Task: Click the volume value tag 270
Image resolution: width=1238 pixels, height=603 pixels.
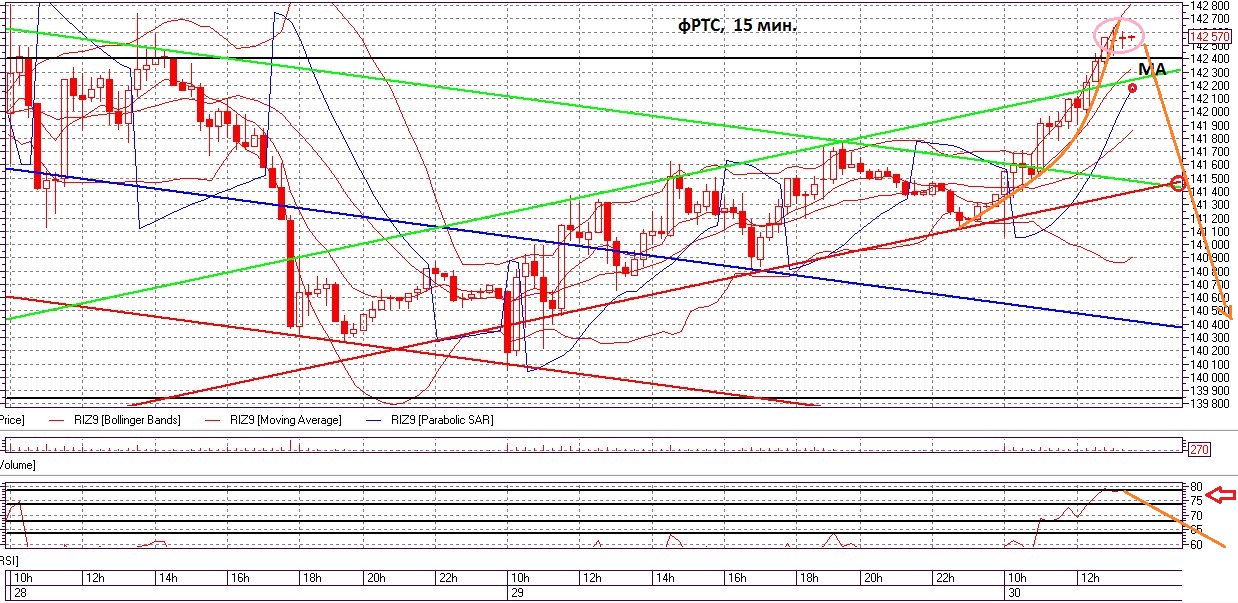Action: [1199, 449]
